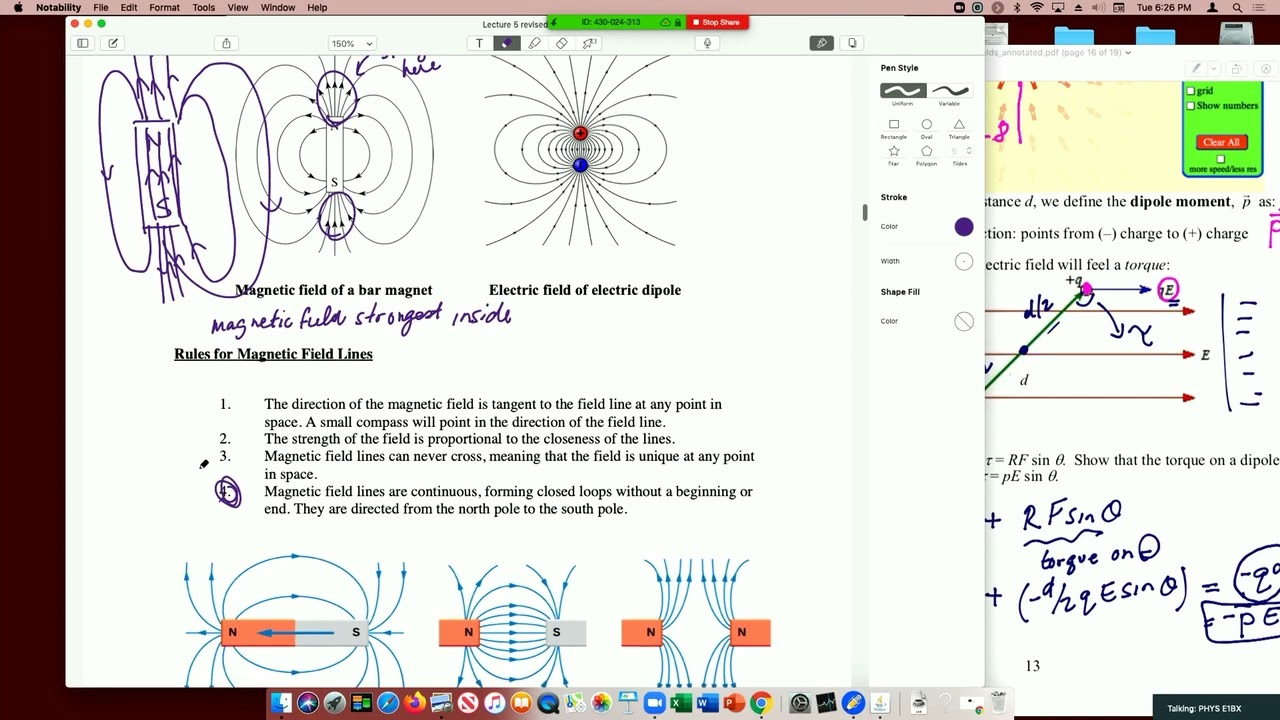This screenshot has height=720, width=1280.
Task: Open the Edit menu
Action: (129, 8)
